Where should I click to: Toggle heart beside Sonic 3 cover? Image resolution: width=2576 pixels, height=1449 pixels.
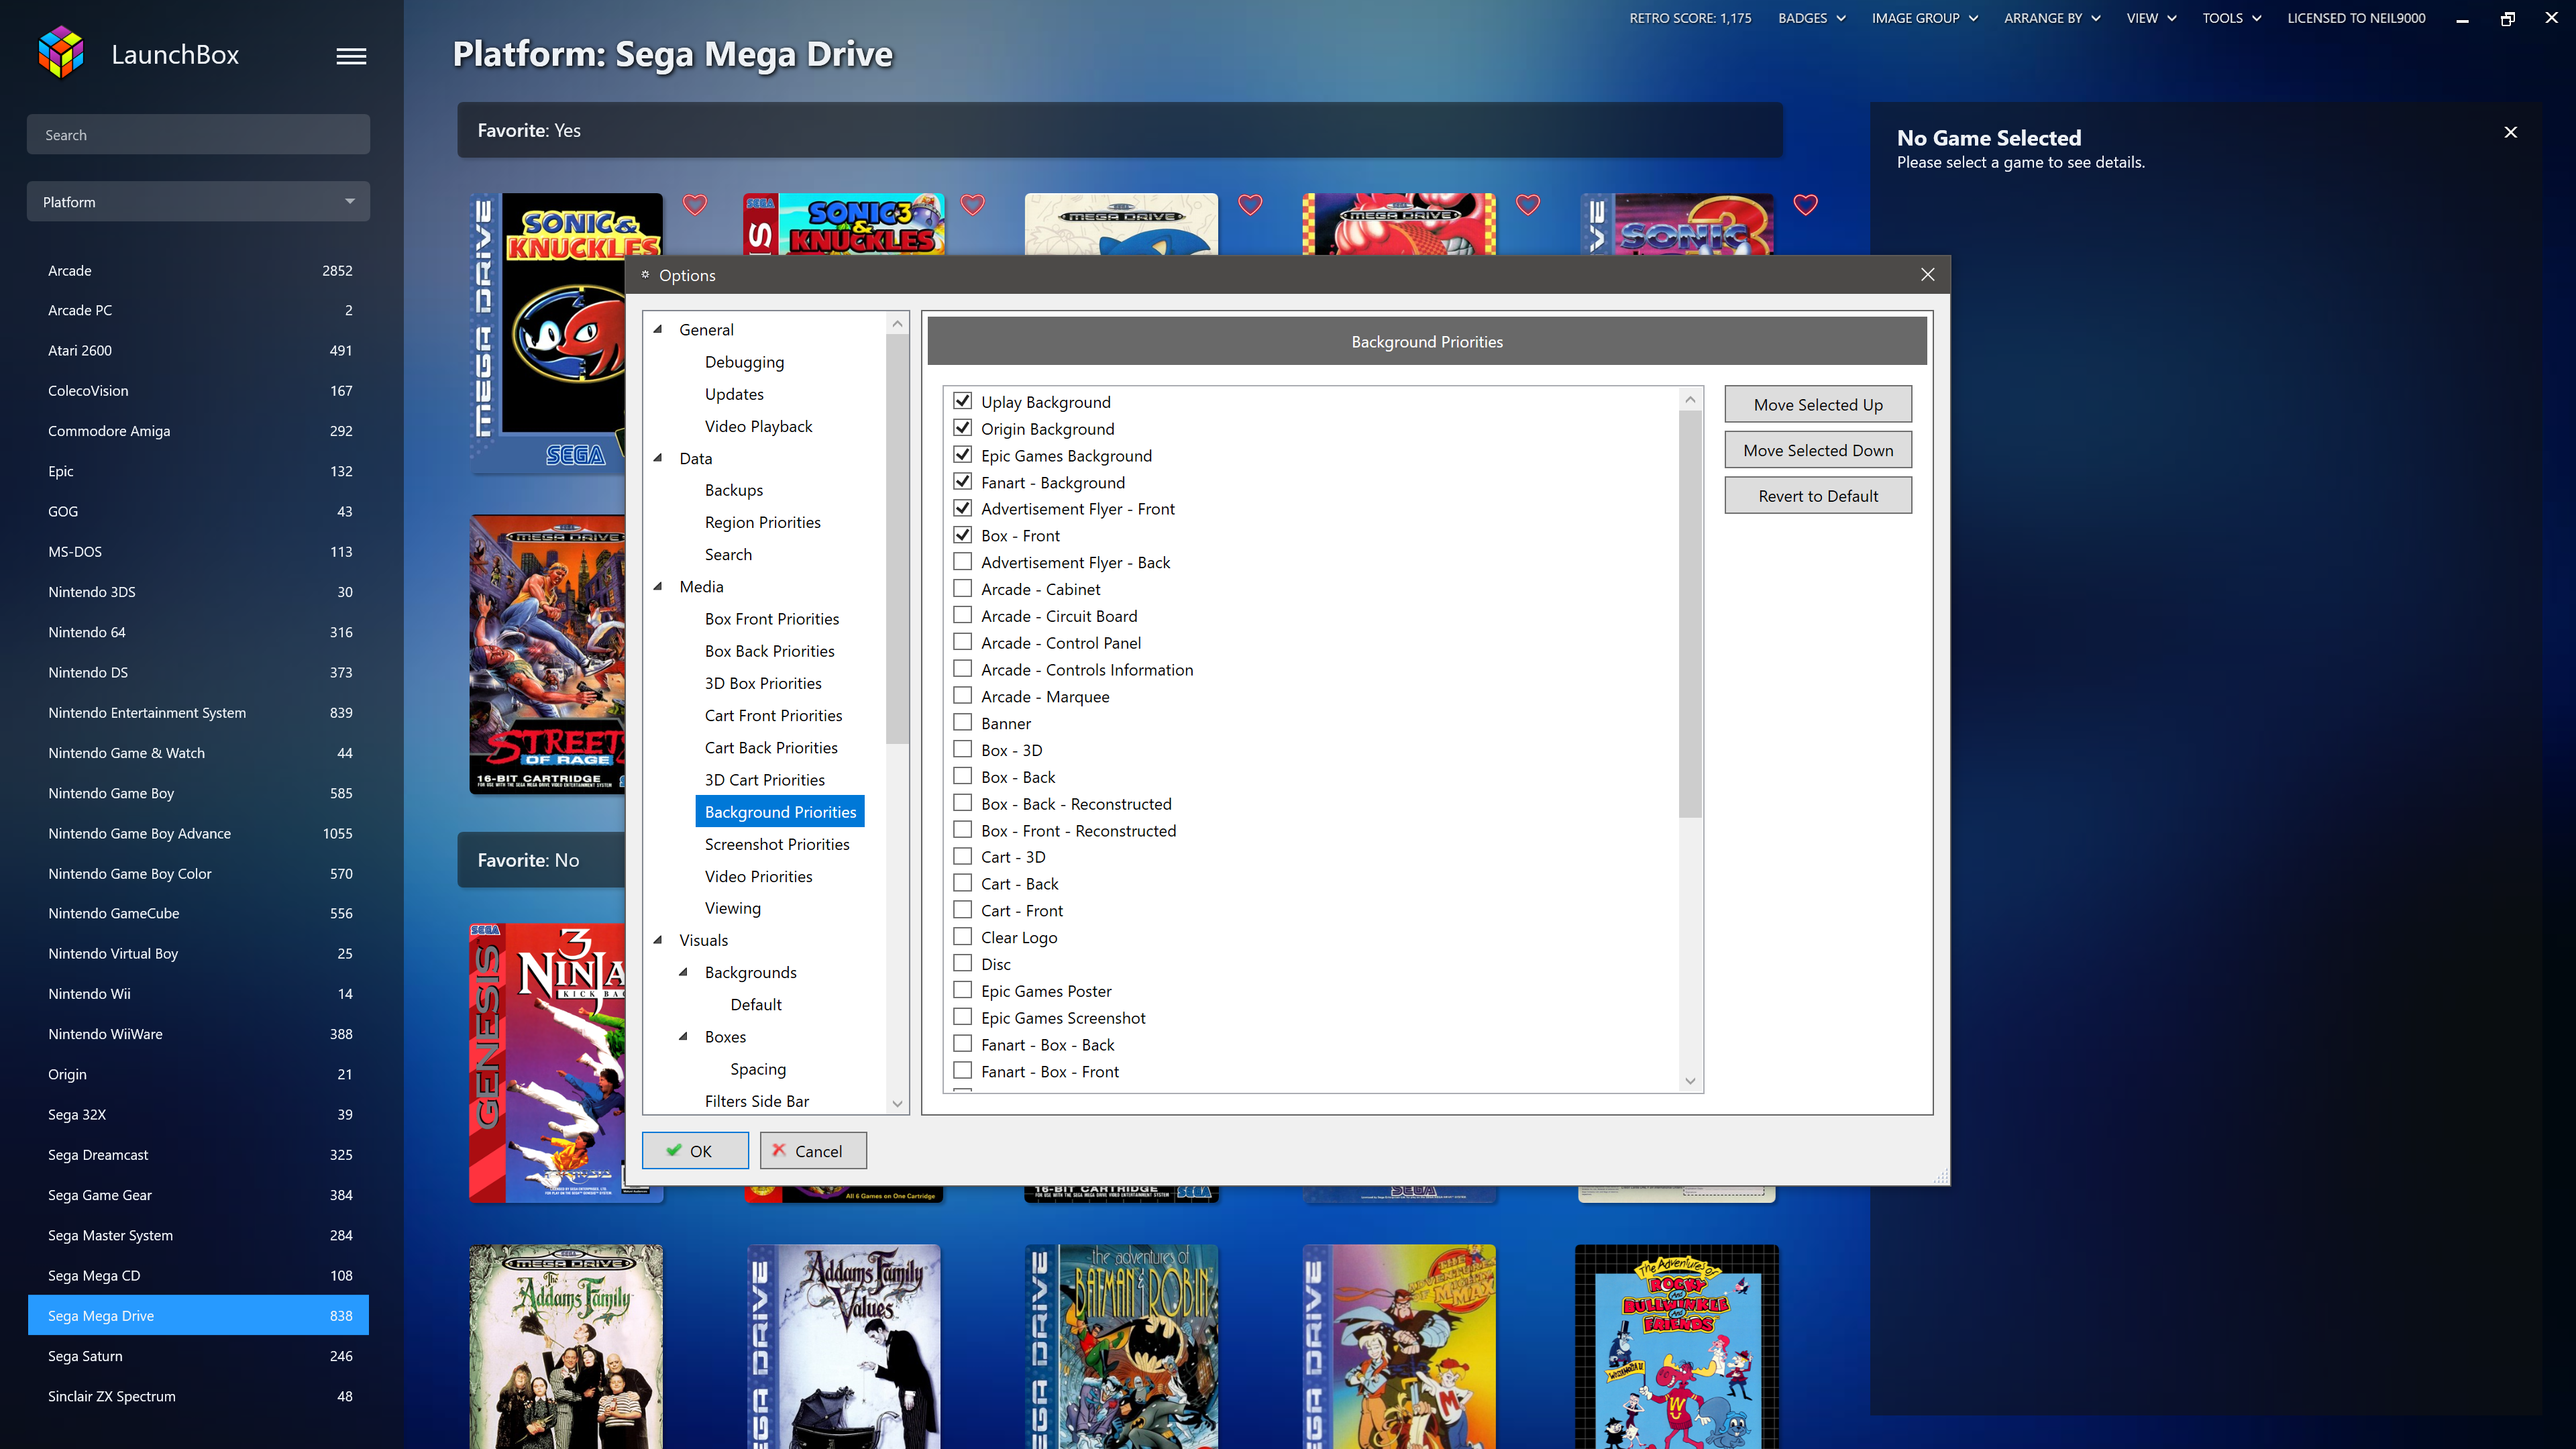(1806, 205)
